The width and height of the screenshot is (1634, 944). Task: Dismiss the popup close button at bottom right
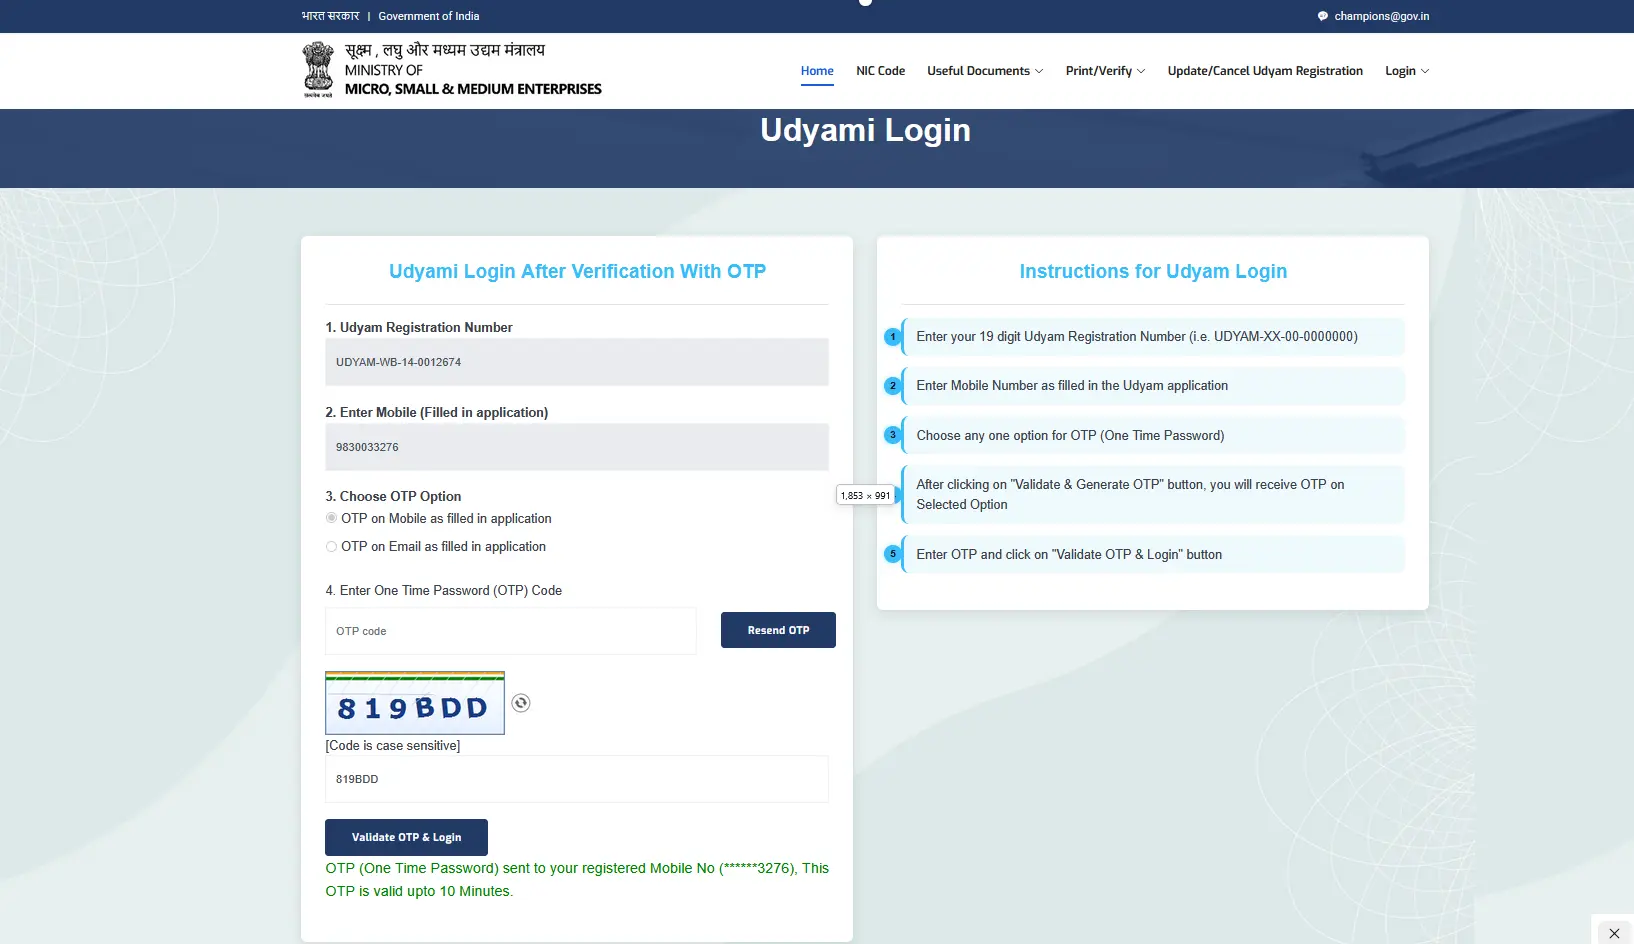(x=1613, y=933)
